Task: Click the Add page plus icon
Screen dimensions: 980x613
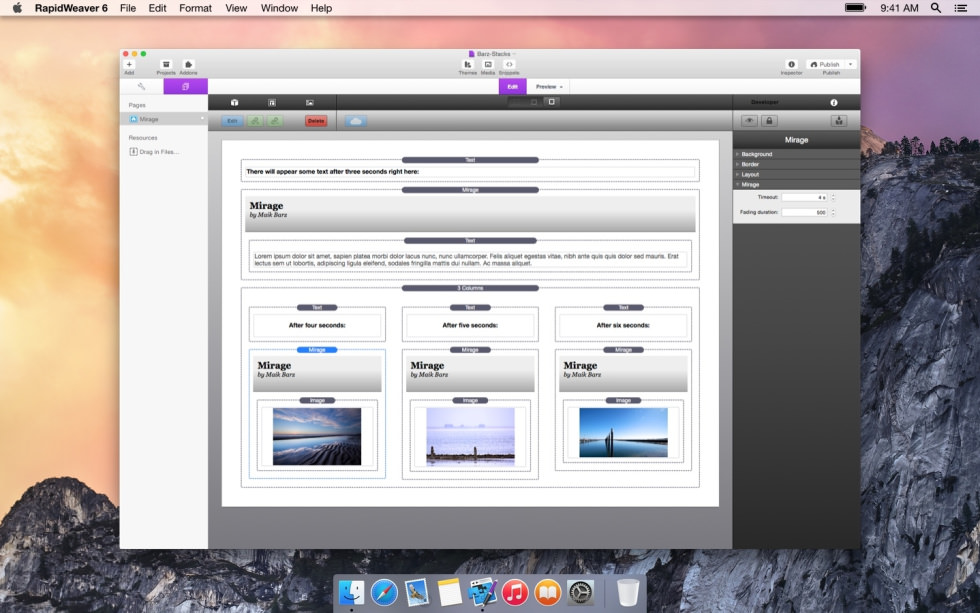Action: coord(129,64)
